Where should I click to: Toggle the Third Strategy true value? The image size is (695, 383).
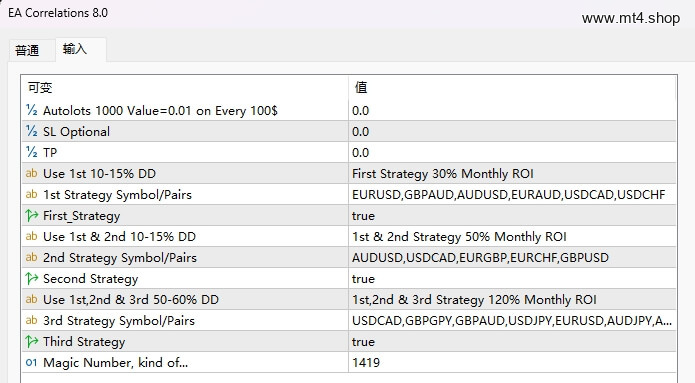(512, 341)
